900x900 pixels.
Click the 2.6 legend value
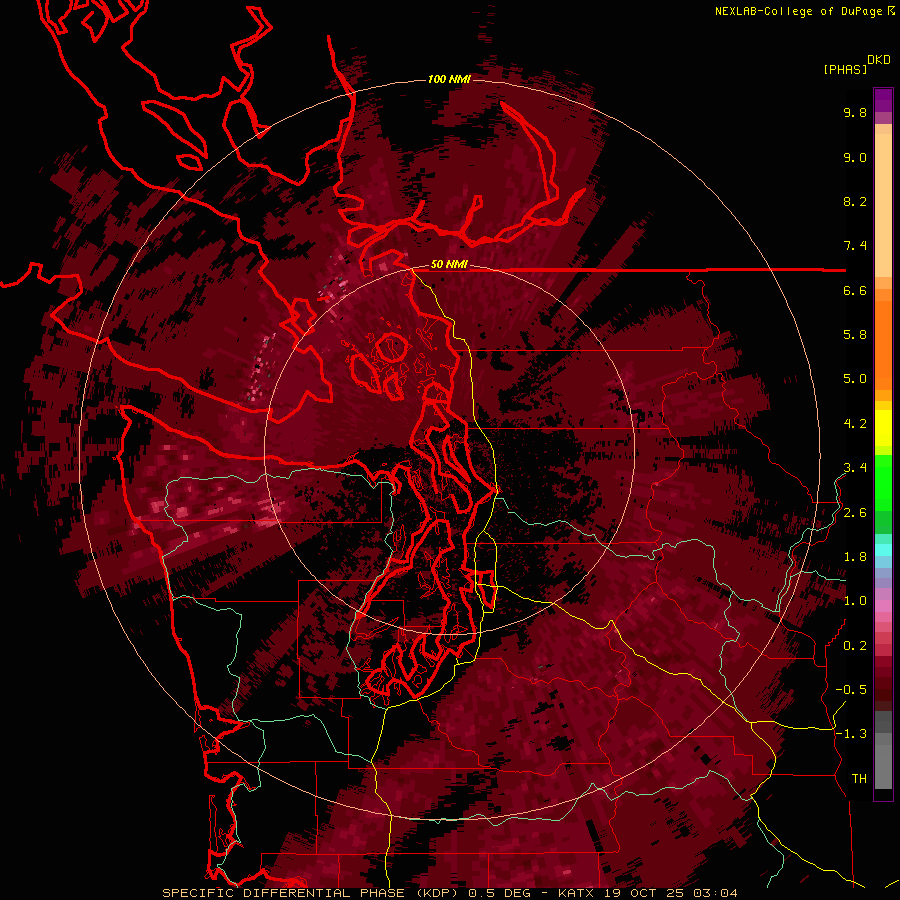point(855,513)
